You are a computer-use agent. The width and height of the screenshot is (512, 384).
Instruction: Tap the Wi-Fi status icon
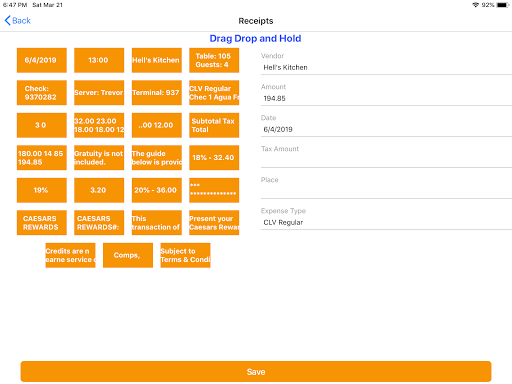(x=475, y=5)
